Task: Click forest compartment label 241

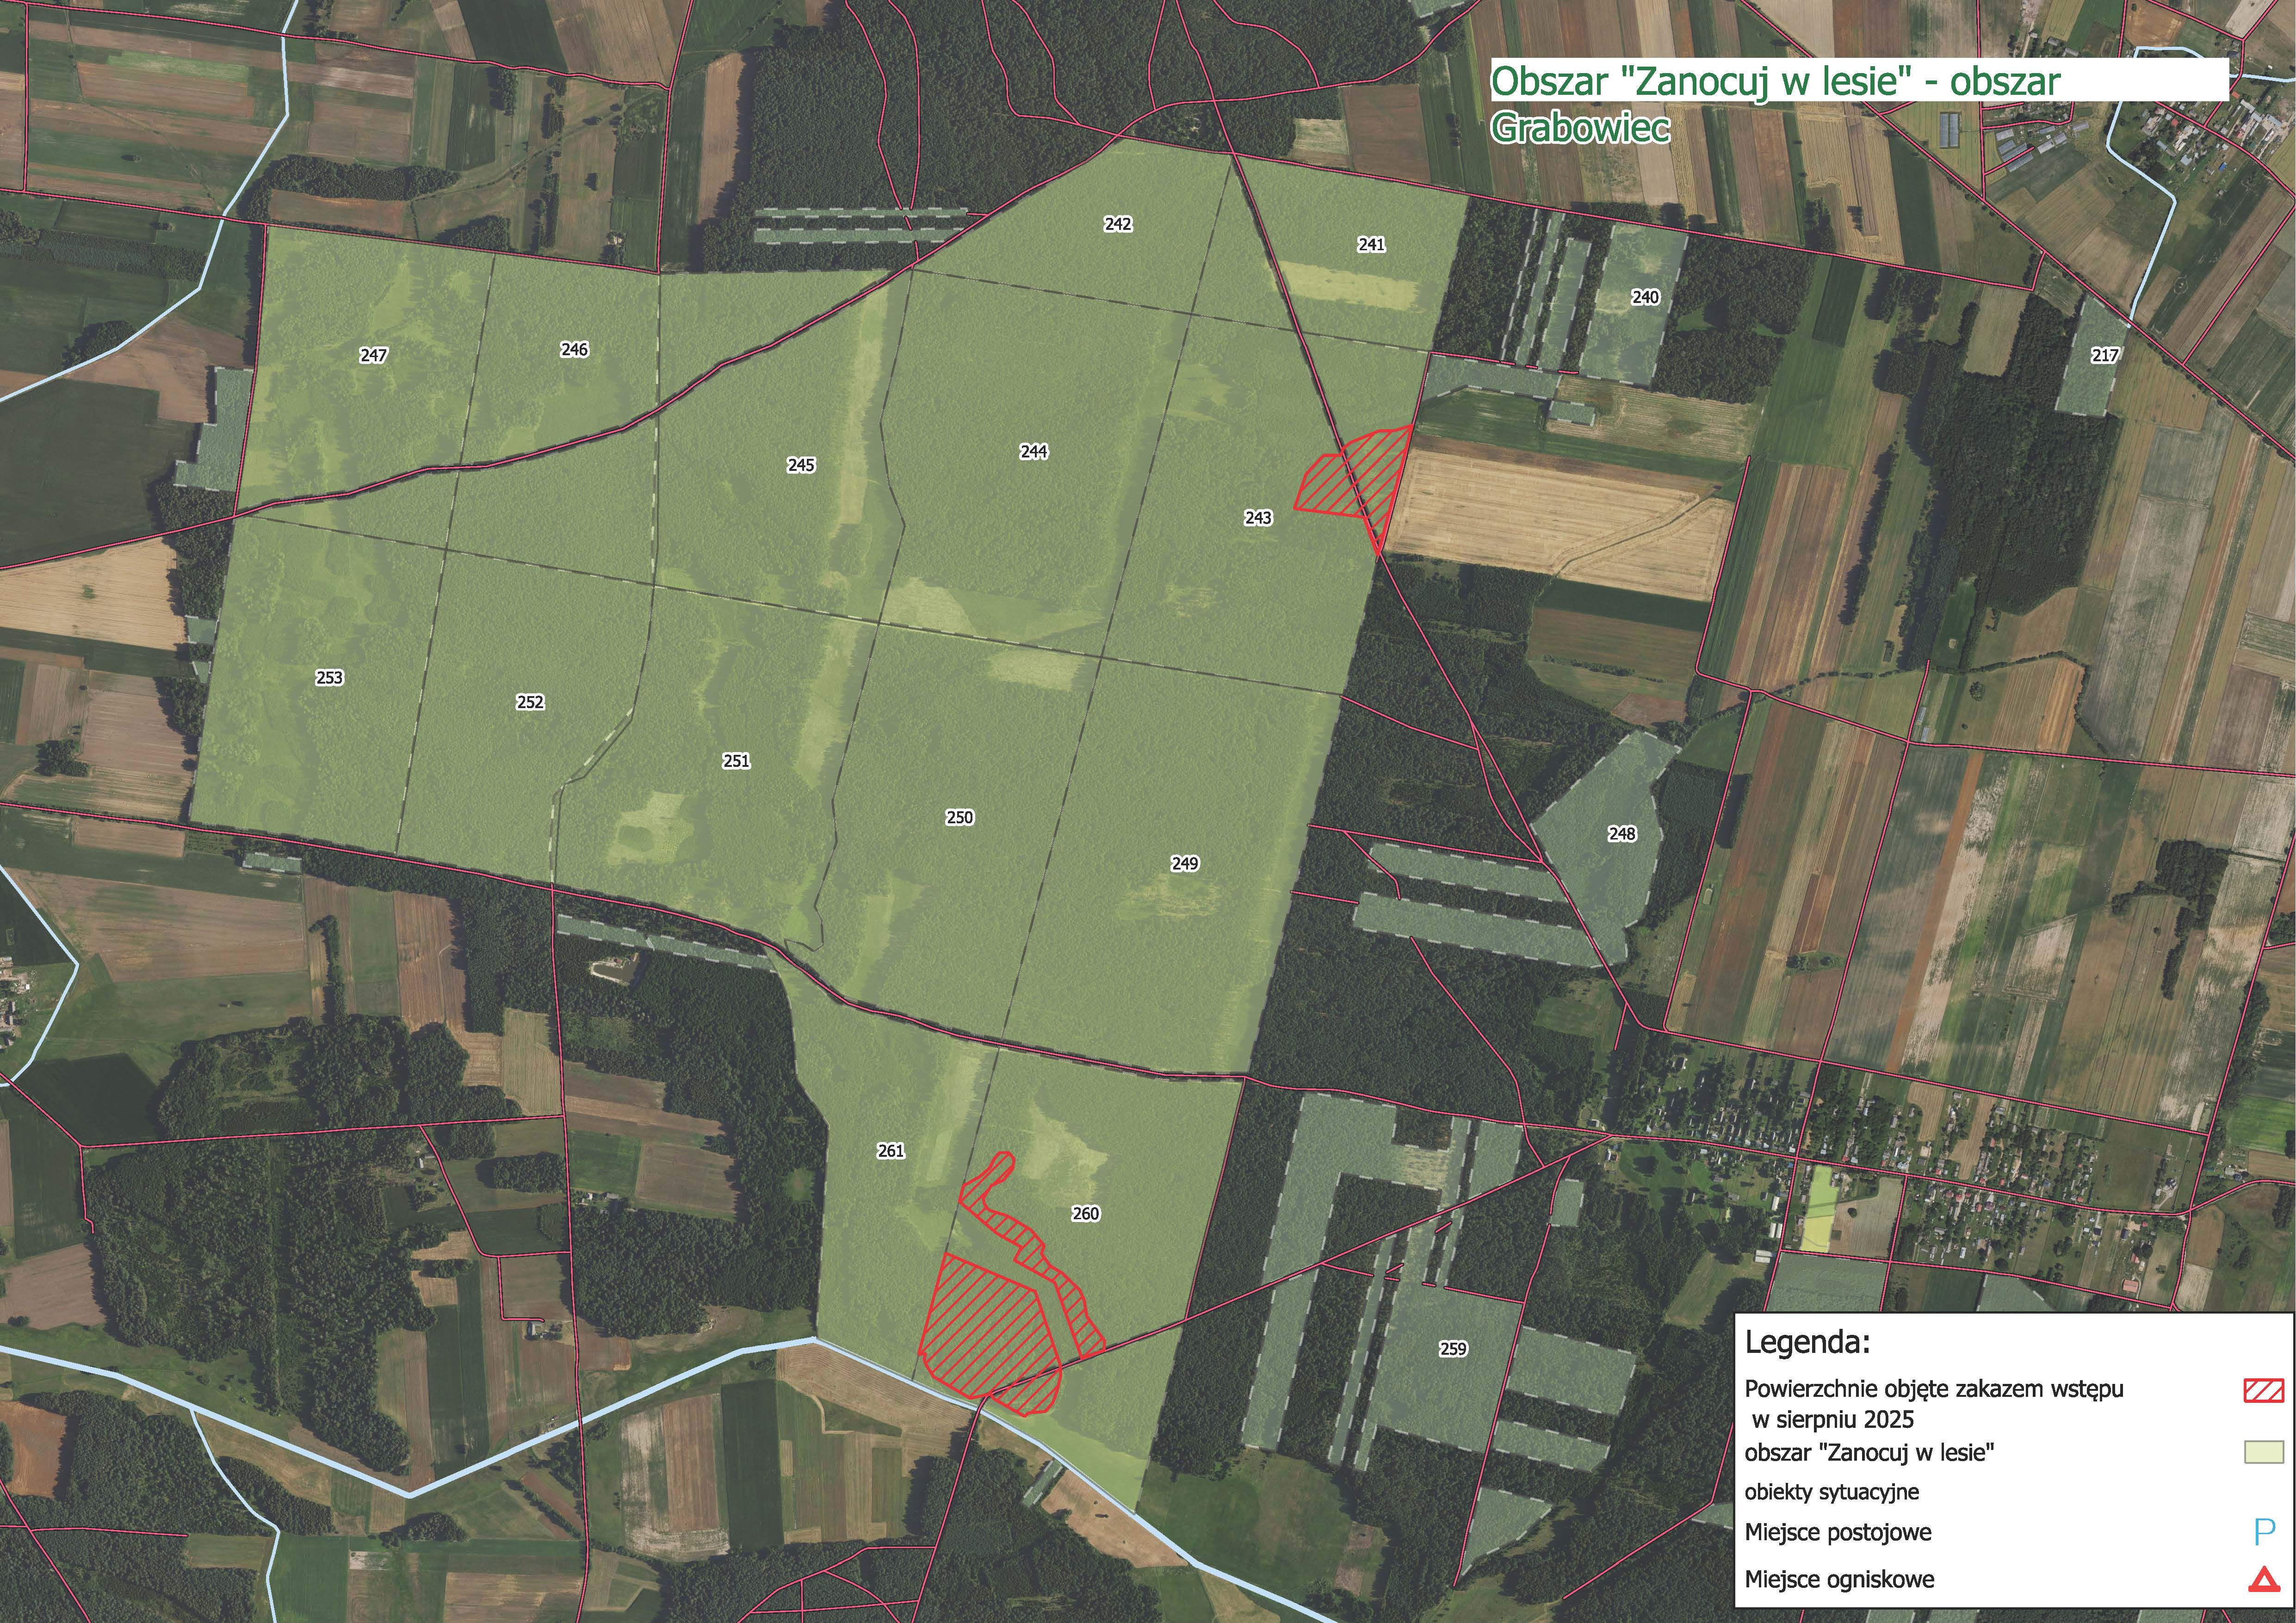Action: 1371,244
